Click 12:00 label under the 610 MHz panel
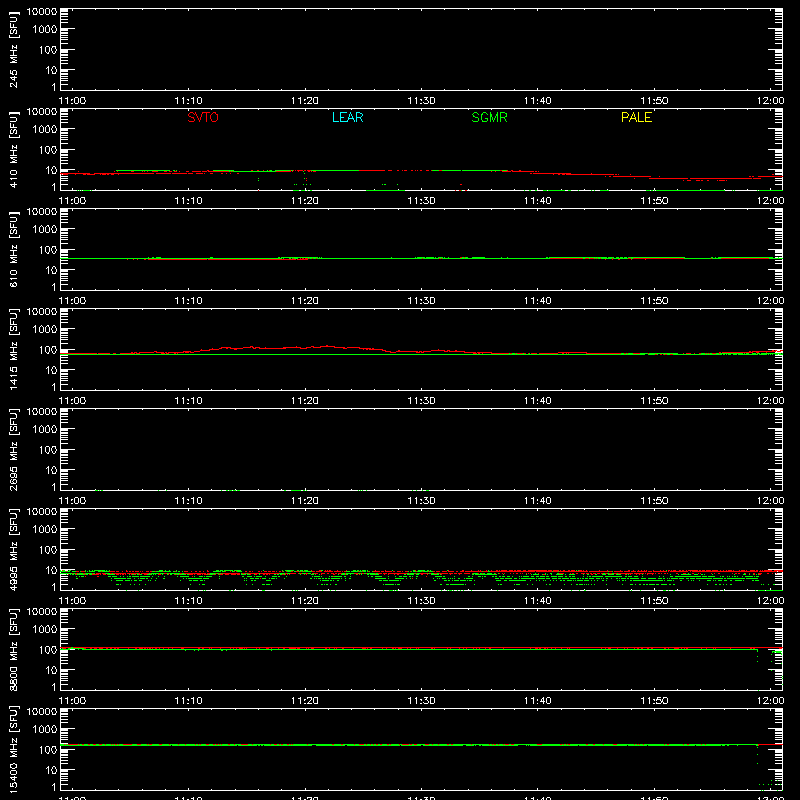Screen dimensions: 800x800 tap(770, 301)
